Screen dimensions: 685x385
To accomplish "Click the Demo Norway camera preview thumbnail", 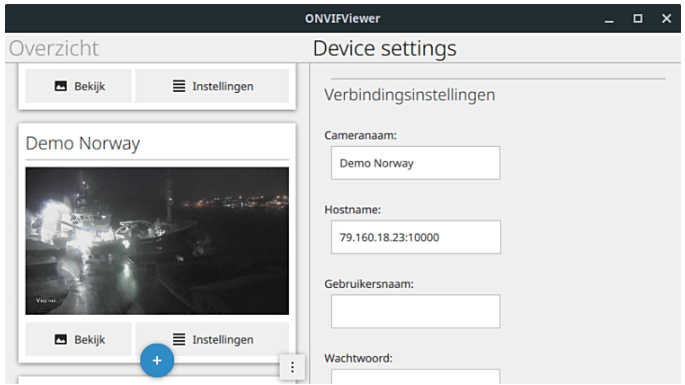I will [157, 241].
